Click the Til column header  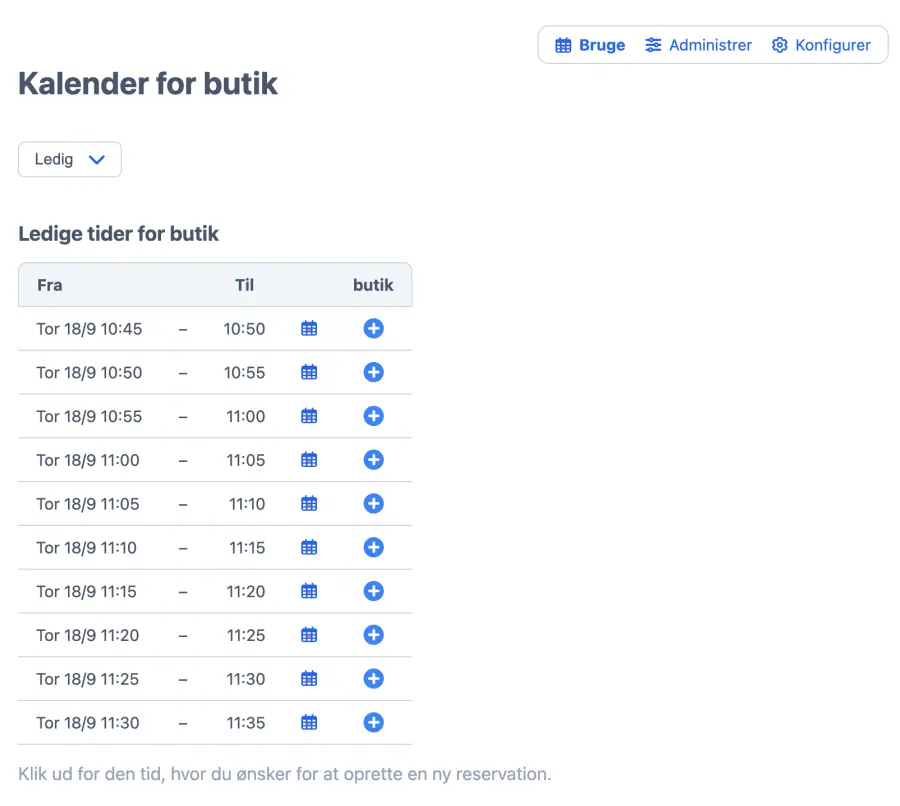click(x=244, y=285)
